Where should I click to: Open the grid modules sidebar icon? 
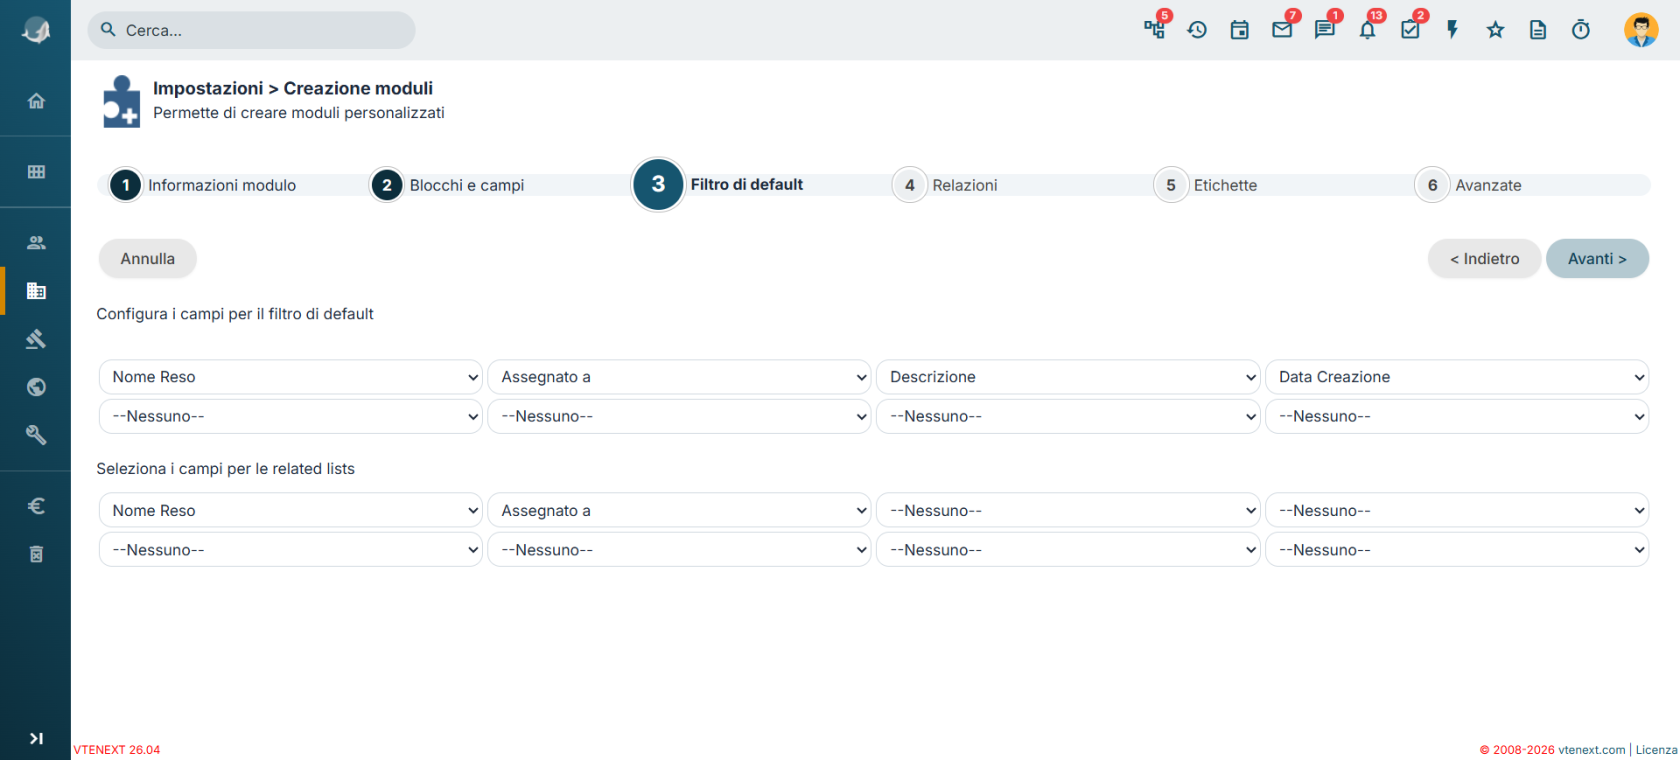pos(36,172)
